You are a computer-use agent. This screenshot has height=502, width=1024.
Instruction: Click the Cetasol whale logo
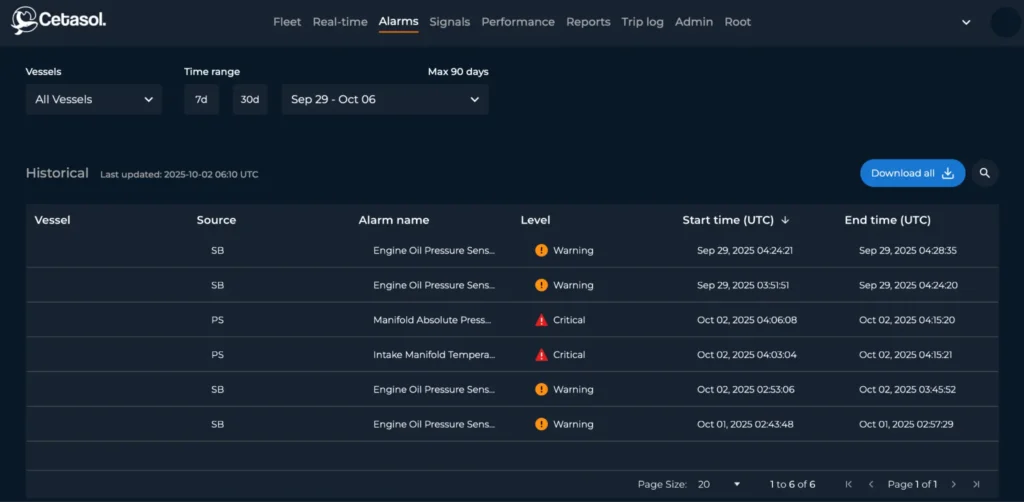(24, 21)
